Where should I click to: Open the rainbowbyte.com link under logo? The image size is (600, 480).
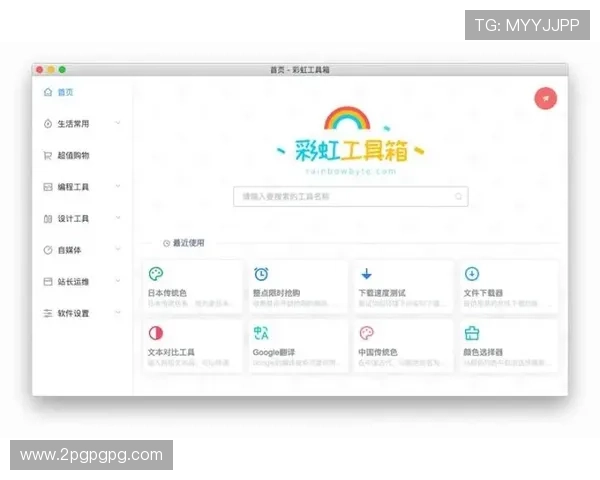coord(351,171)
